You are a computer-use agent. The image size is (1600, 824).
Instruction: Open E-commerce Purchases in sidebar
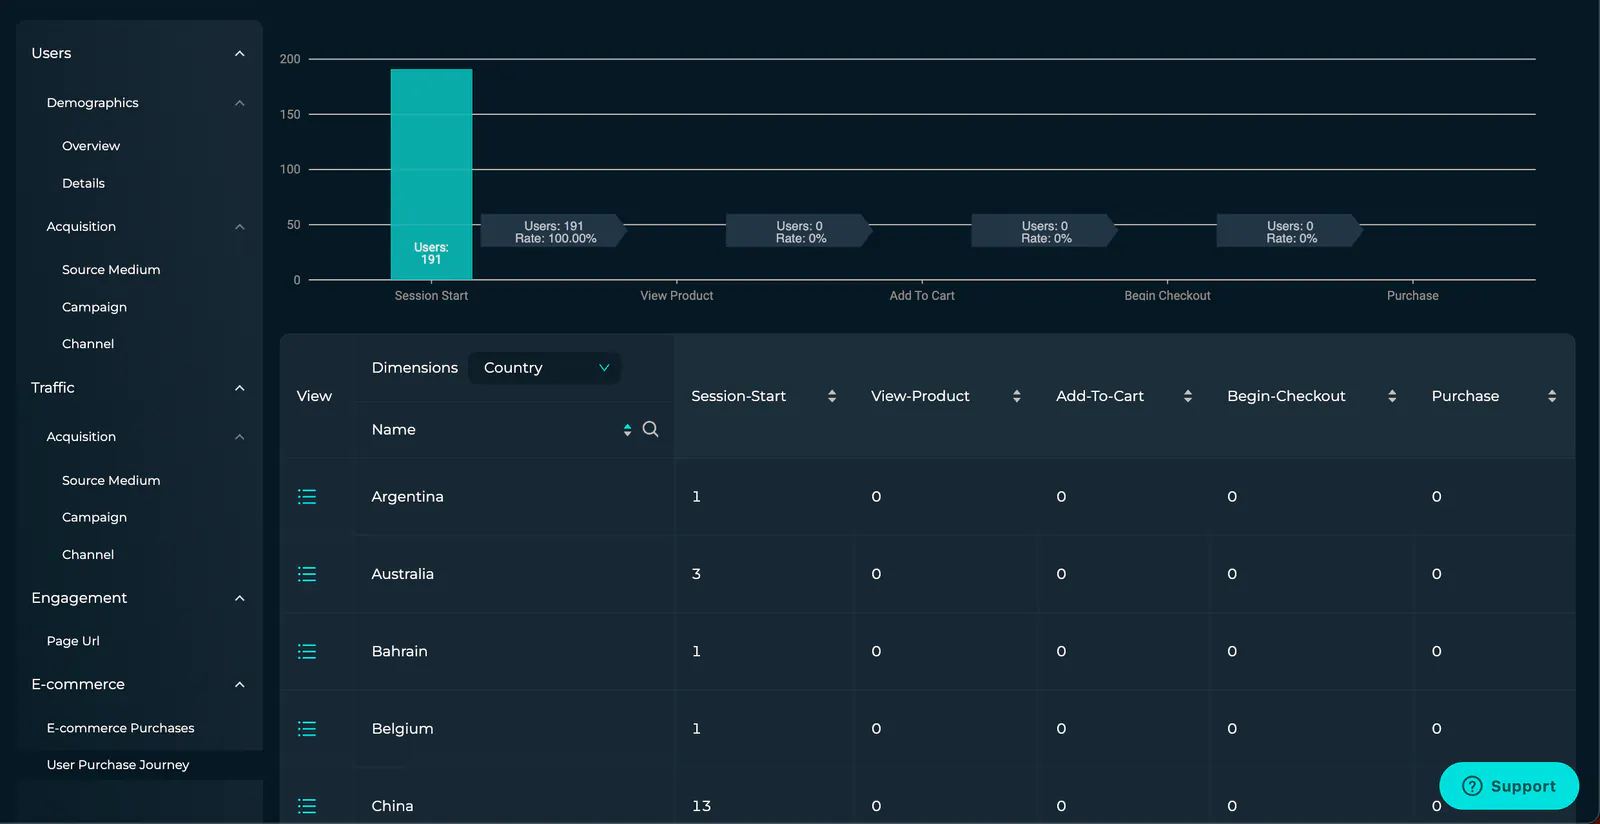(120, 728)
